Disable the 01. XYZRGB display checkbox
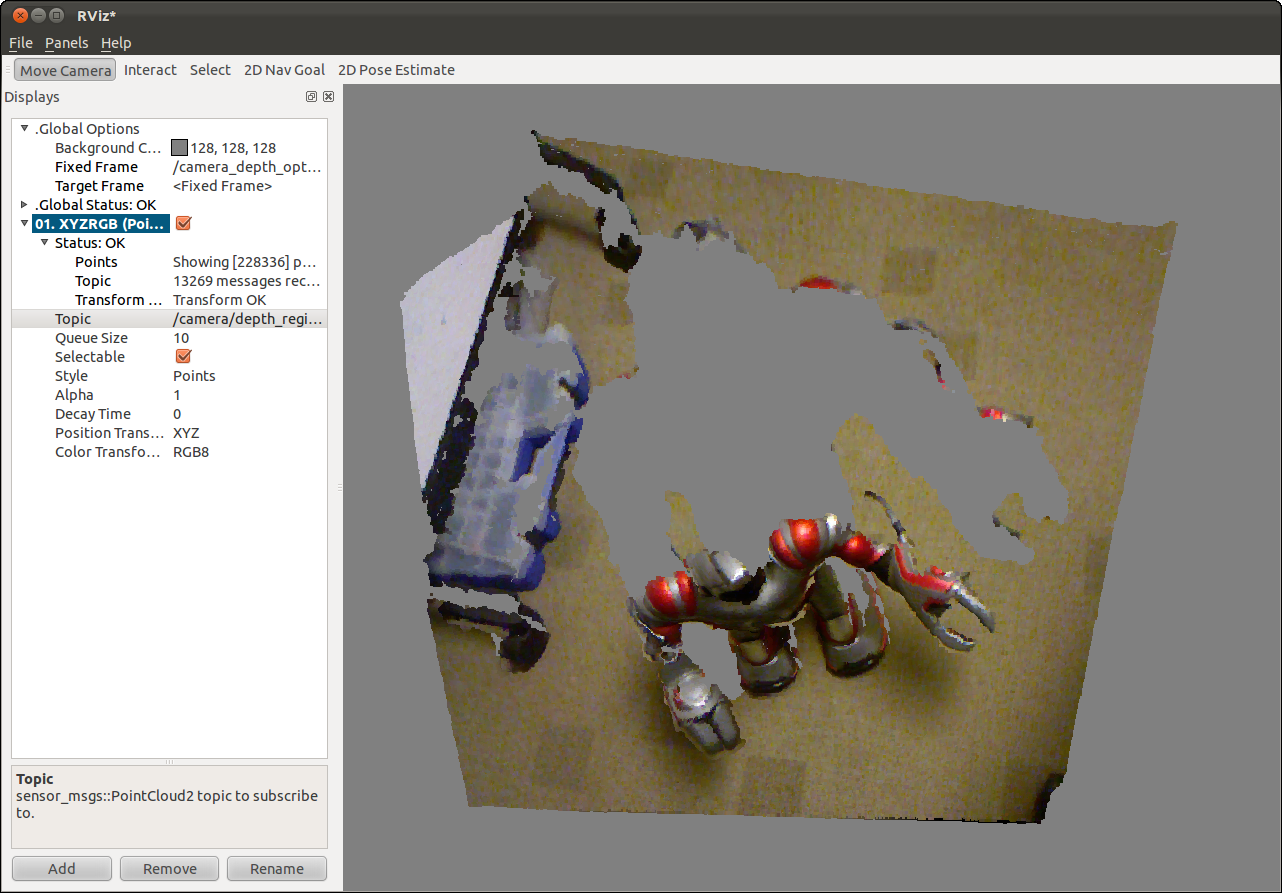 [x=183, y=223]
